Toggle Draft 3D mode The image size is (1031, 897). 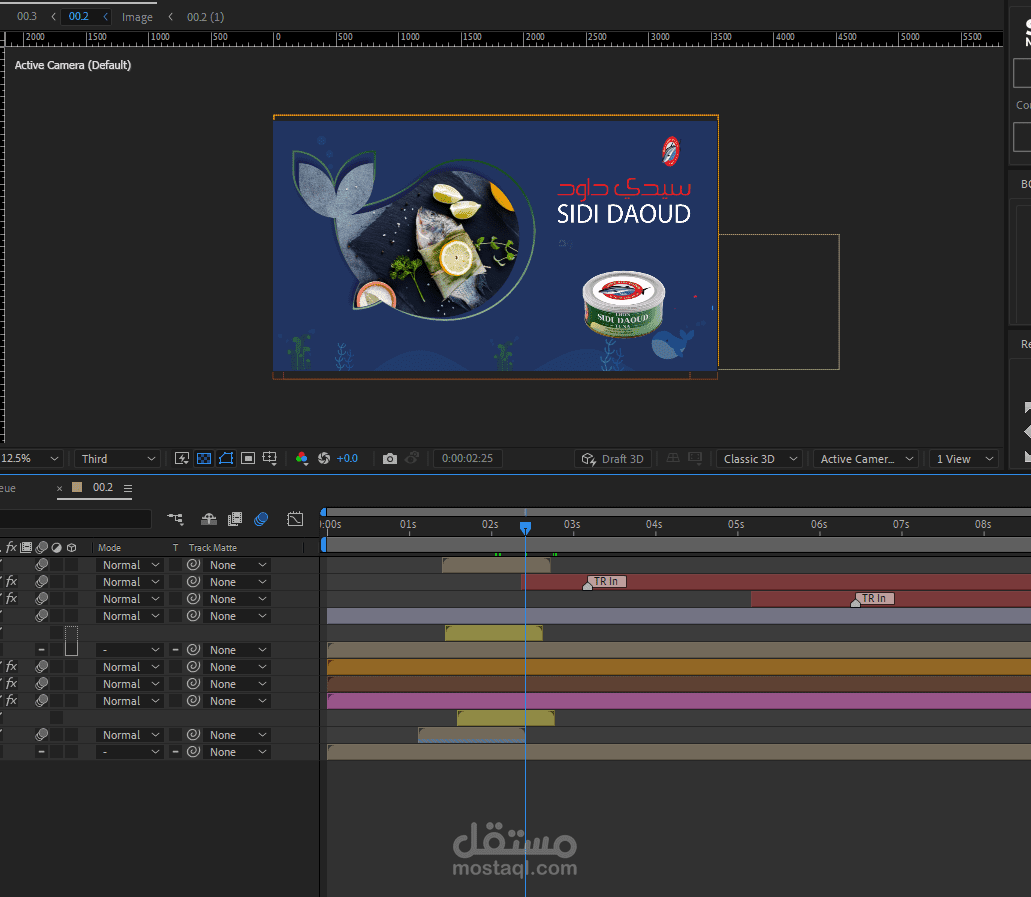coord(613,458)
